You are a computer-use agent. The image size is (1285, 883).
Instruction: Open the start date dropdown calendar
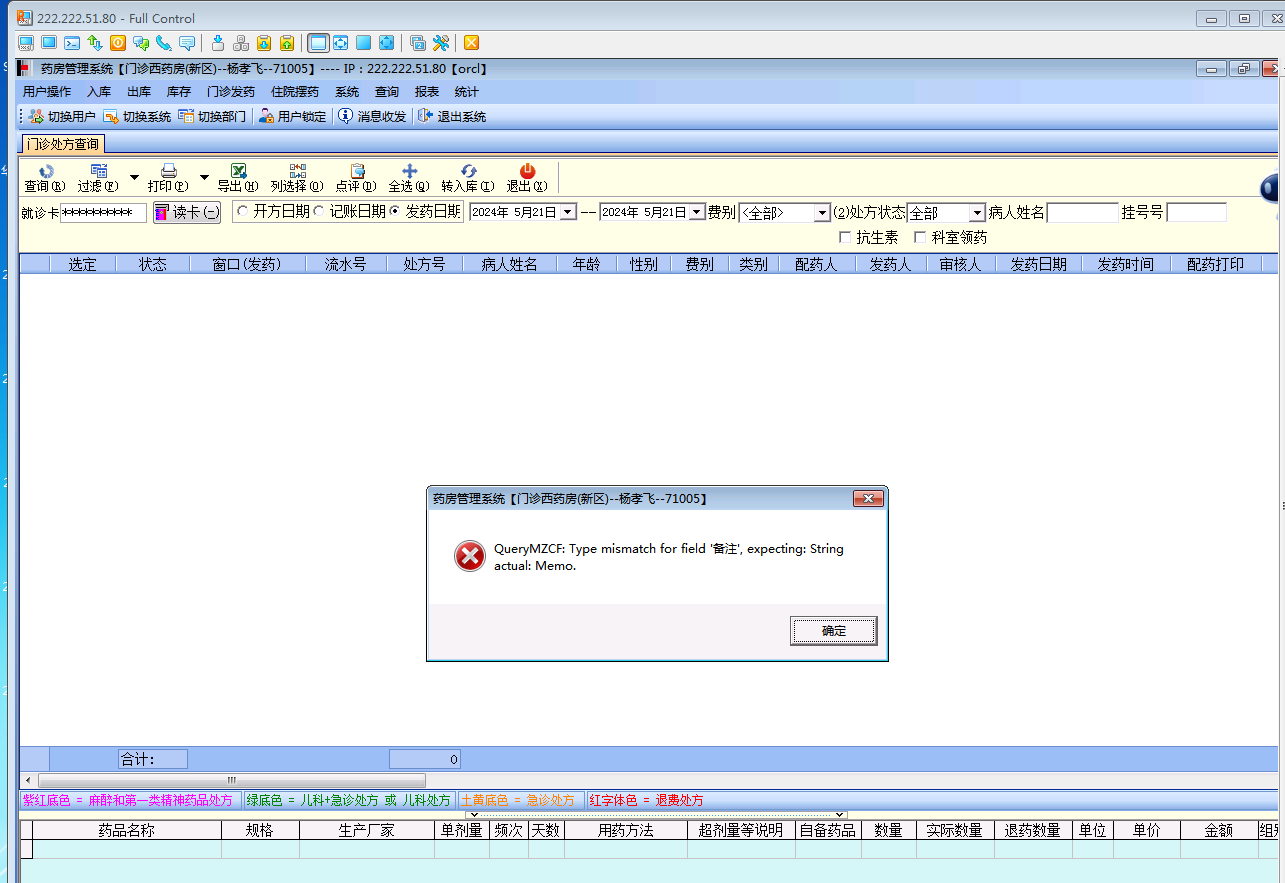pos(568,212)
